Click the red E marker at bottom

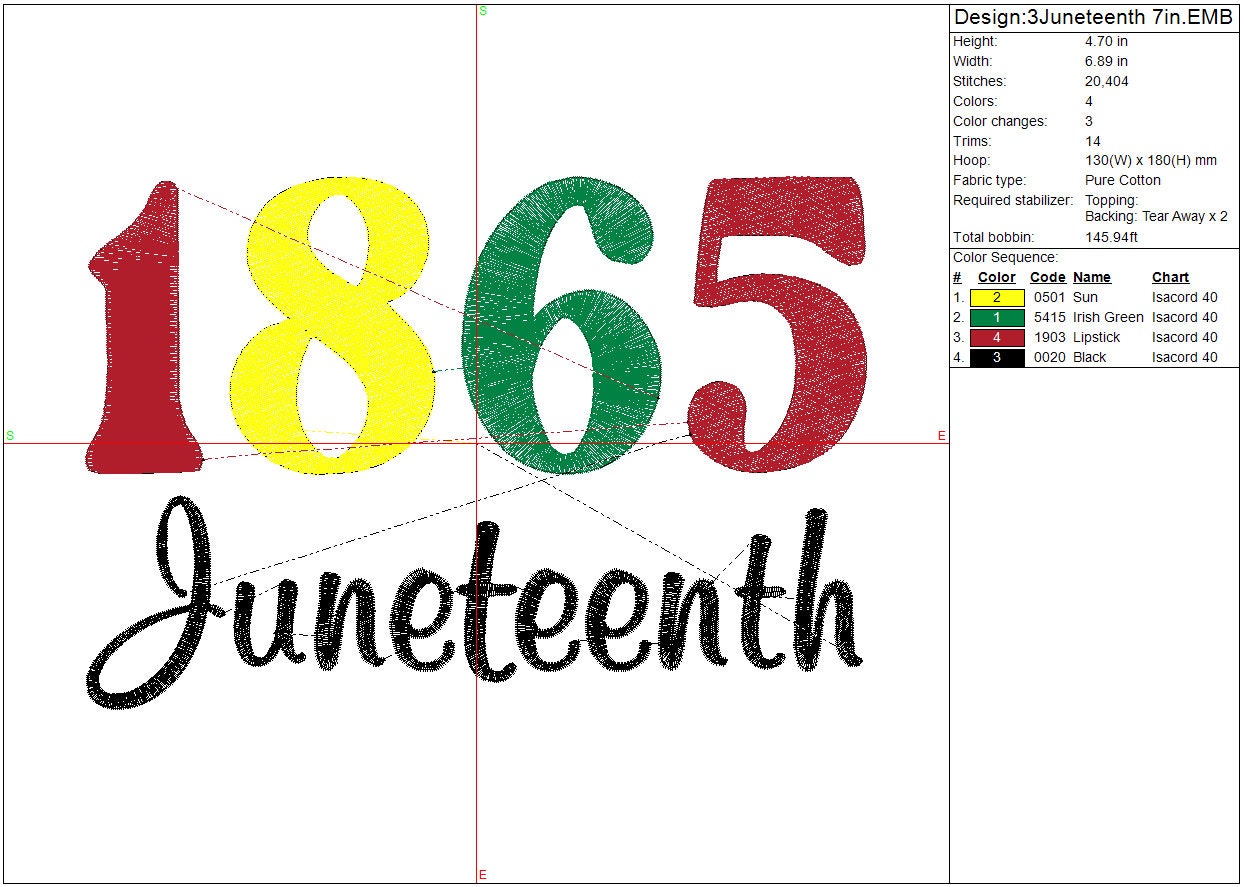click(x=483, y=875)
